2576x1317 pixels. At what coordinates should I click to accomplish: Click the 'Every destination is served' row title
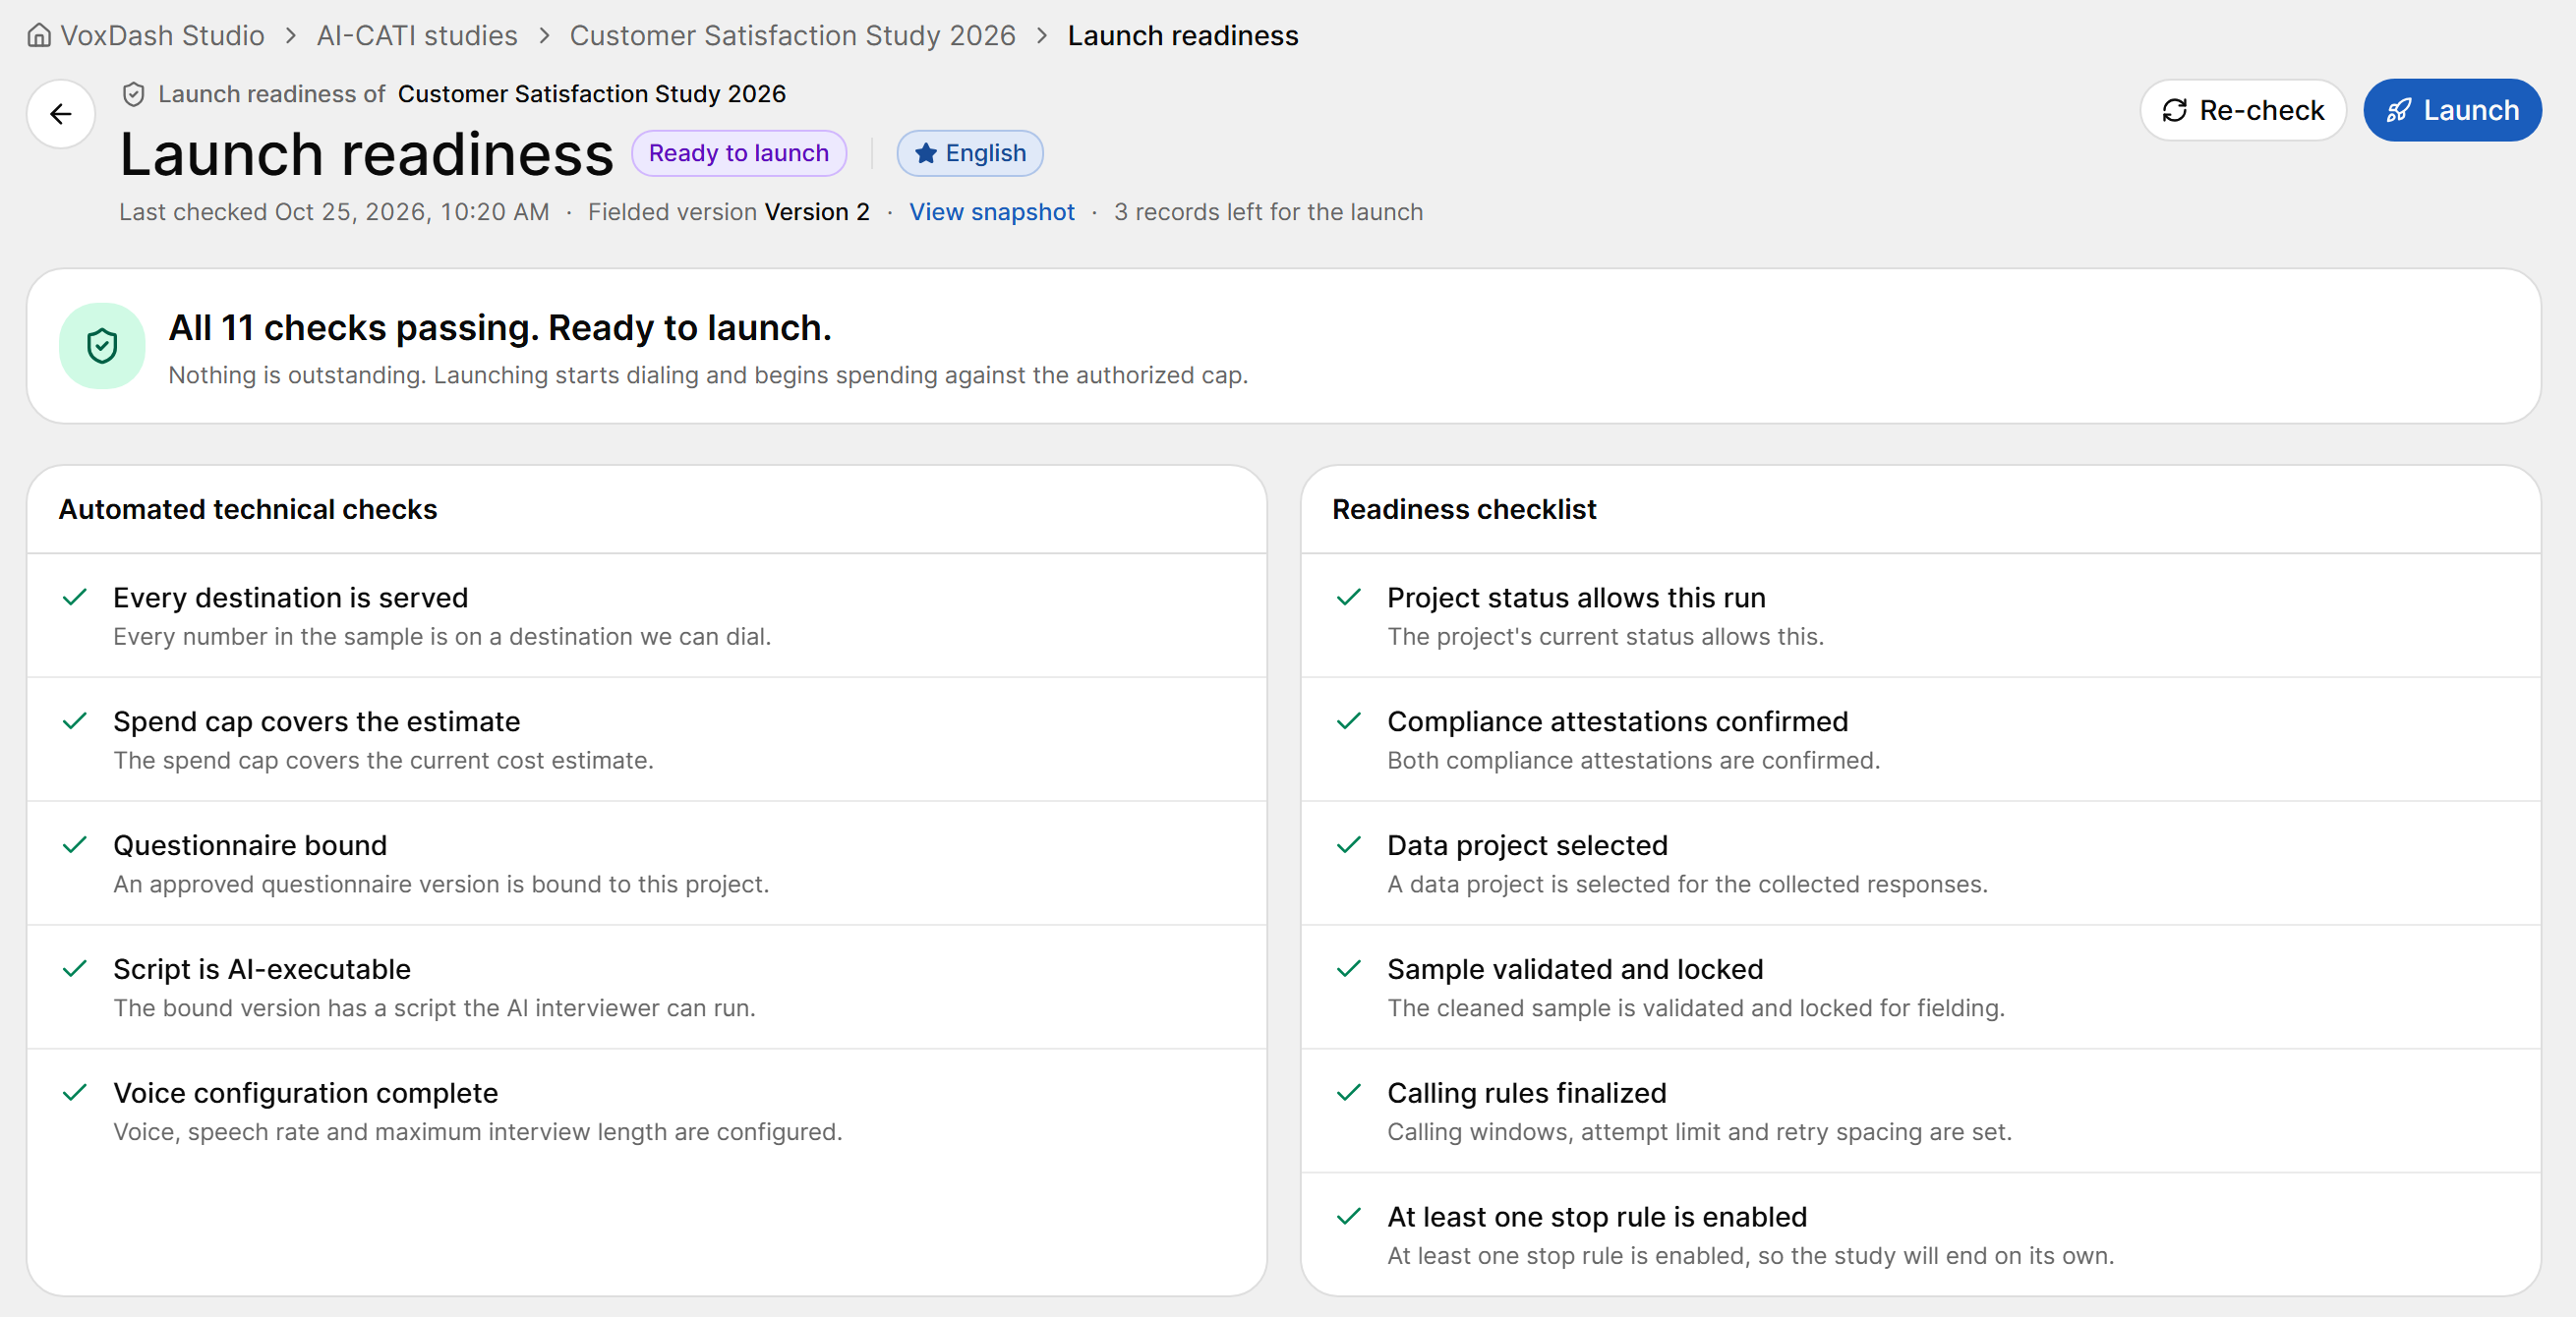[x=290, y=598]
